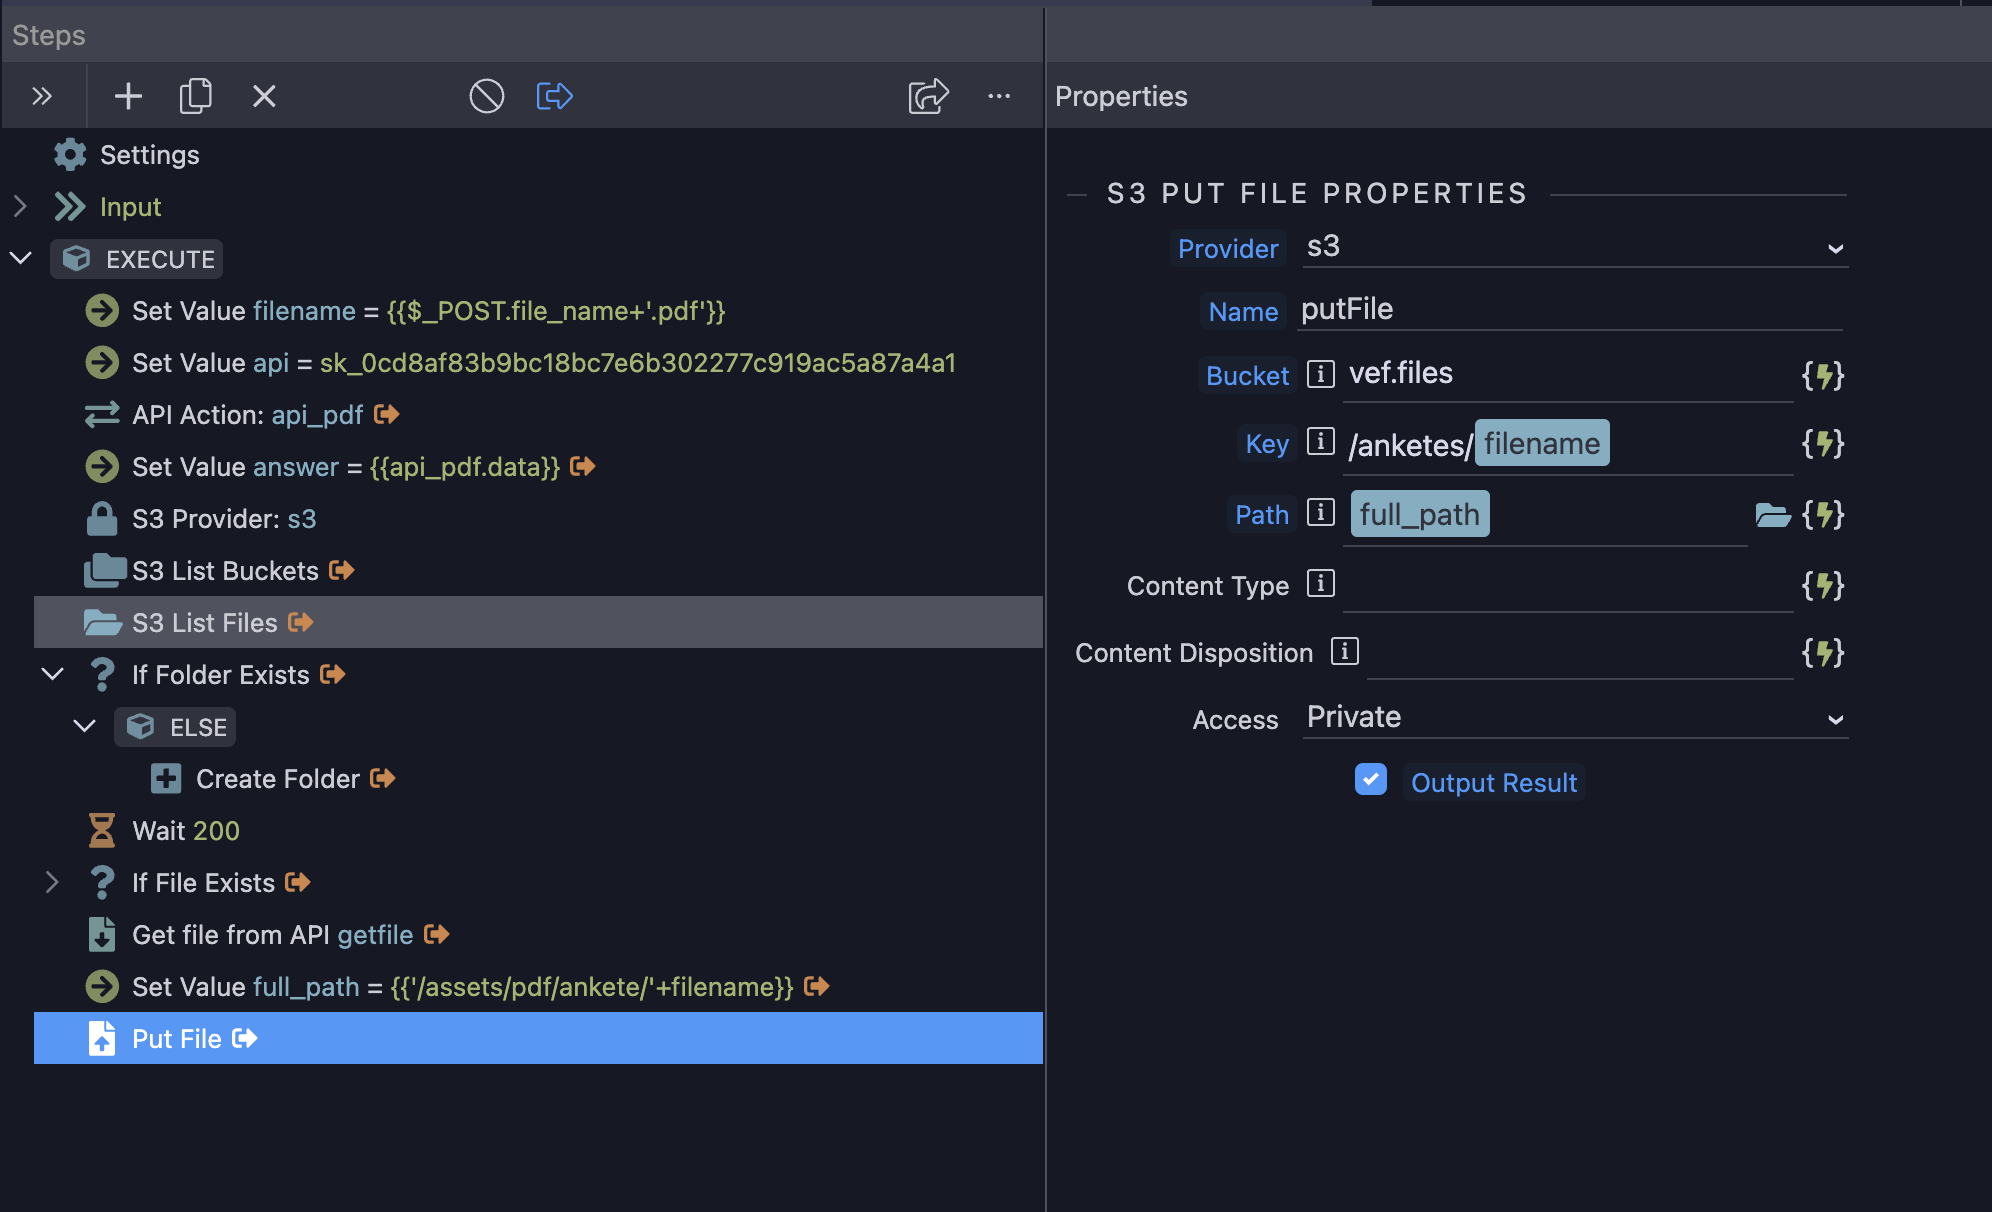
Task: Click the info icon next to Bucket
Action: coord(1321,374)
